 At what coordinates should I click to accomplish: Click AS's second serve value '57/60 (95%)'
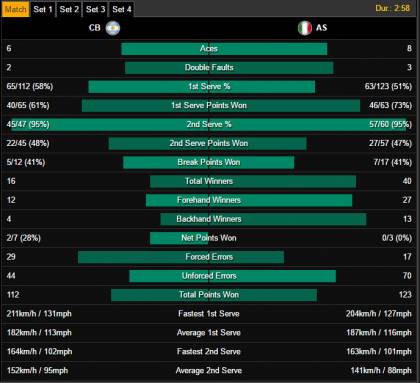[390, 125]
